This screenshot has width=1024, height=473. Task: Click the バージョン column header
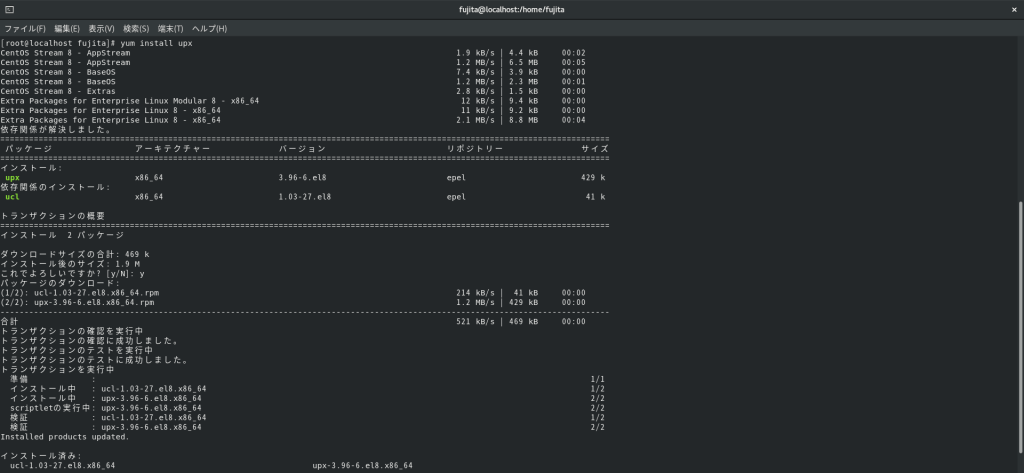pos(302,148)
